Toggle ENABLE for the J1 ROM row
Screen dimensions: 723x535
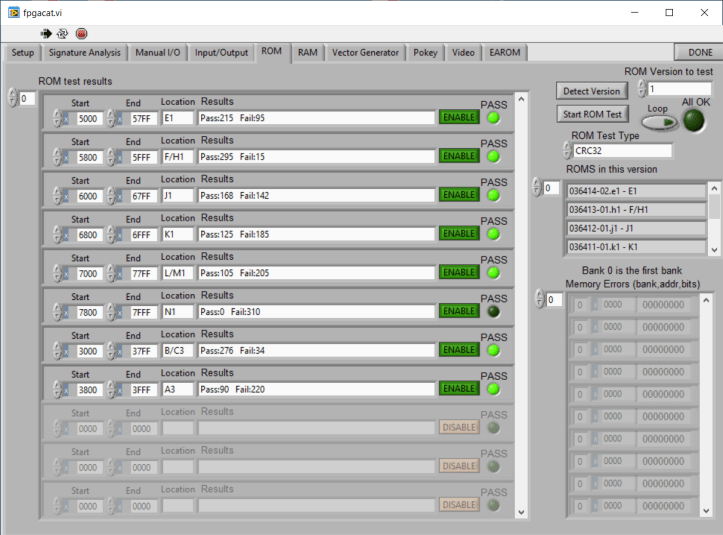click(x=459, y=195)
